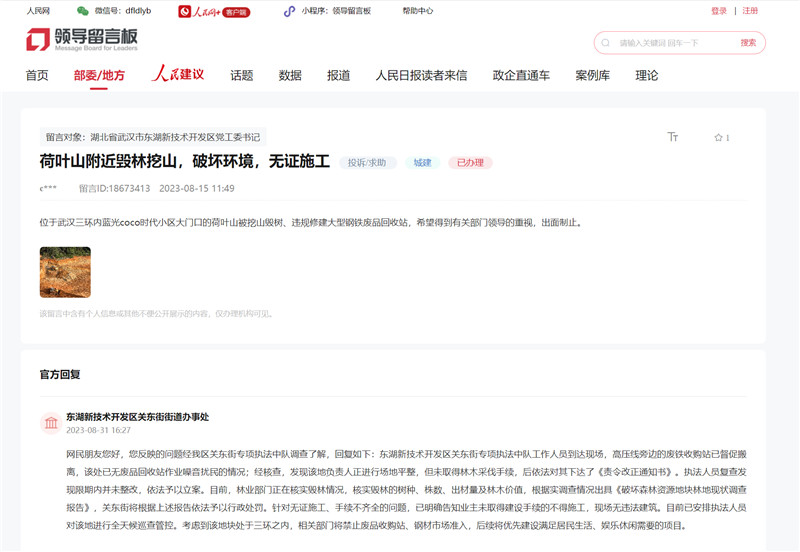The image size is (800, 552).
Task: Click the post date 2023-08-15 11:49
Action: 197,189
